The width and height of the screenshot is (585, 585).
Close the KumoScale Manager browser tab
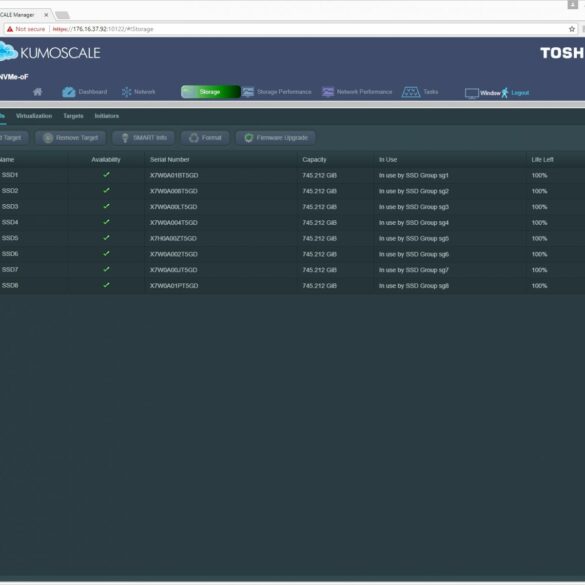click(x=46, y=15)
